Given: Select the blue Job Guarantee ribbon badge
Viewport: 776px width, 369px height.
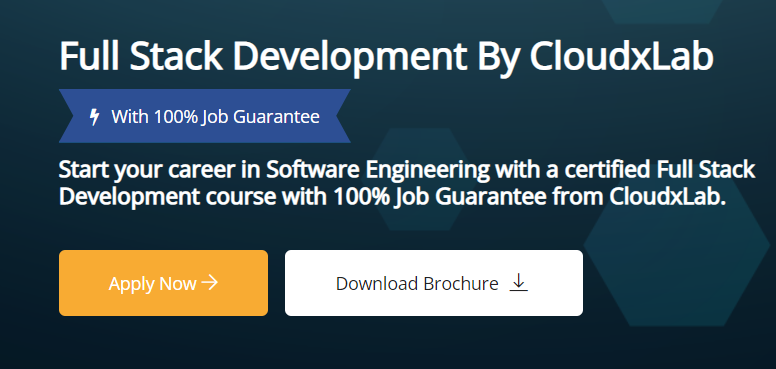Looking at the screenshot, I should tap(205, 116).
